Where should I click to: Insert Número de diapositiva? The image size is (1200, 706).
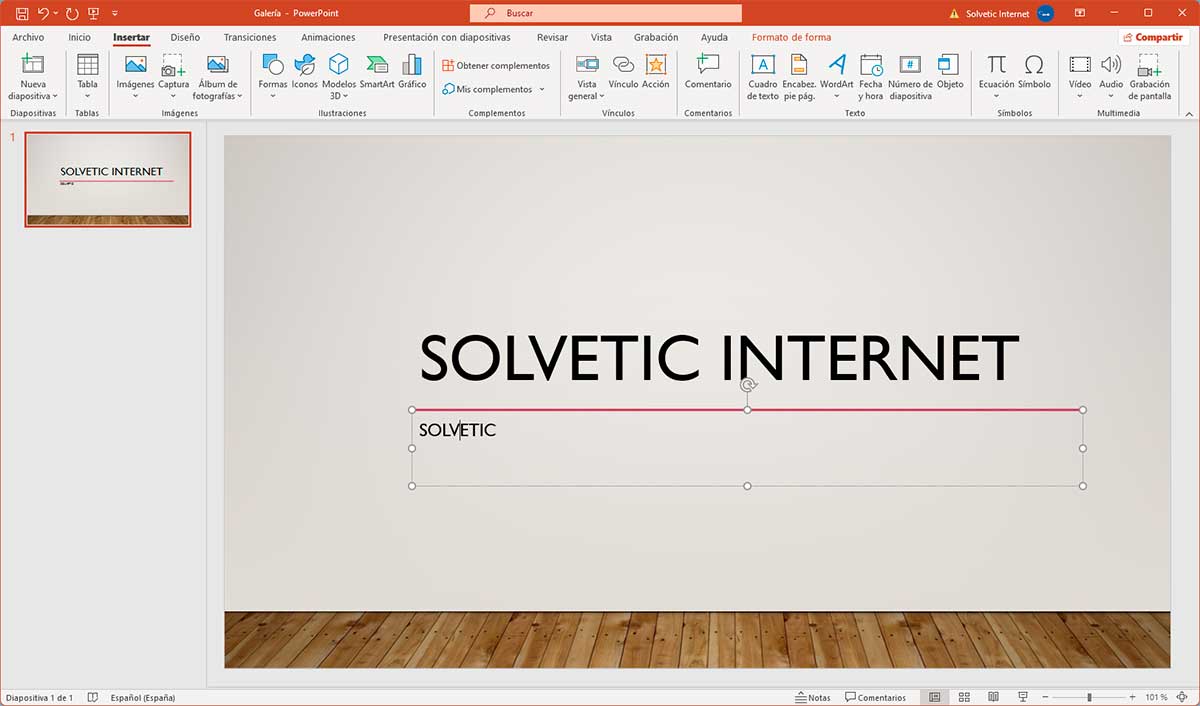click(910, 77)
